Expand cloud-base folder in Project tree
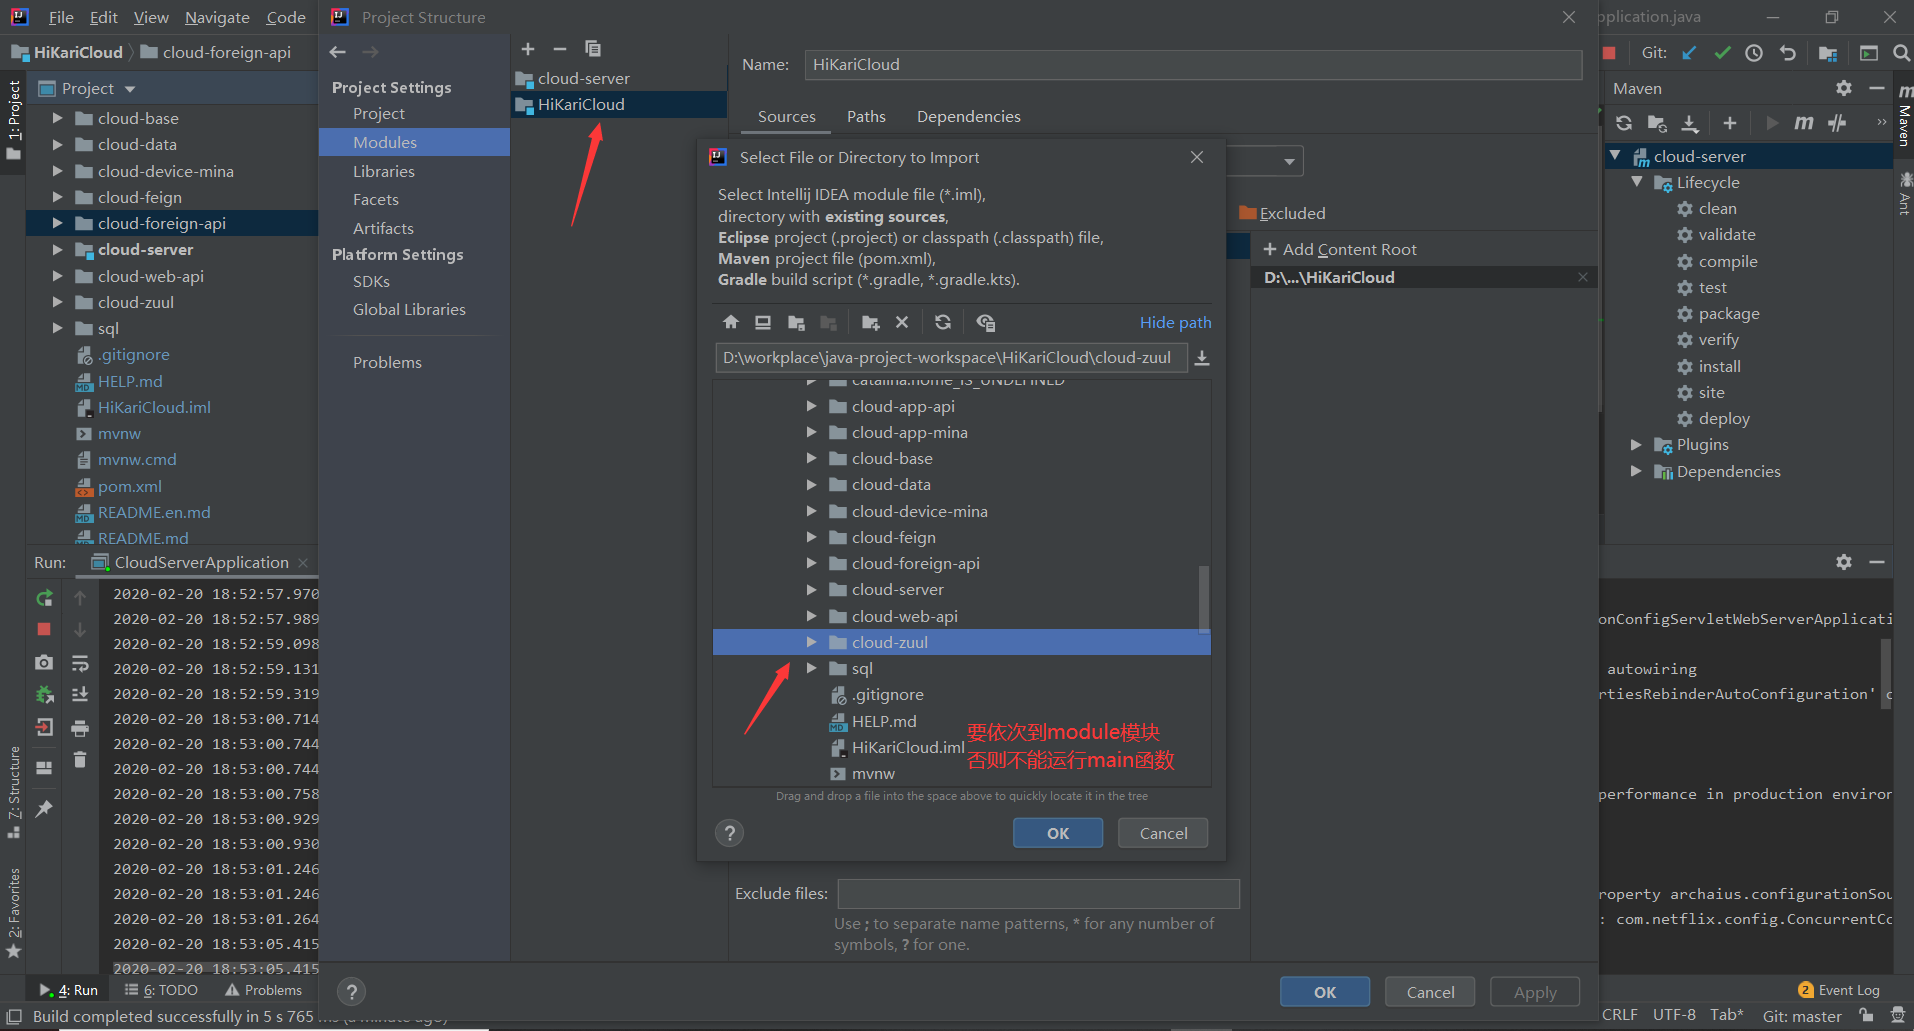Image resolution: width=1914 pixels, height=1031 pixels. click(57, 118)
